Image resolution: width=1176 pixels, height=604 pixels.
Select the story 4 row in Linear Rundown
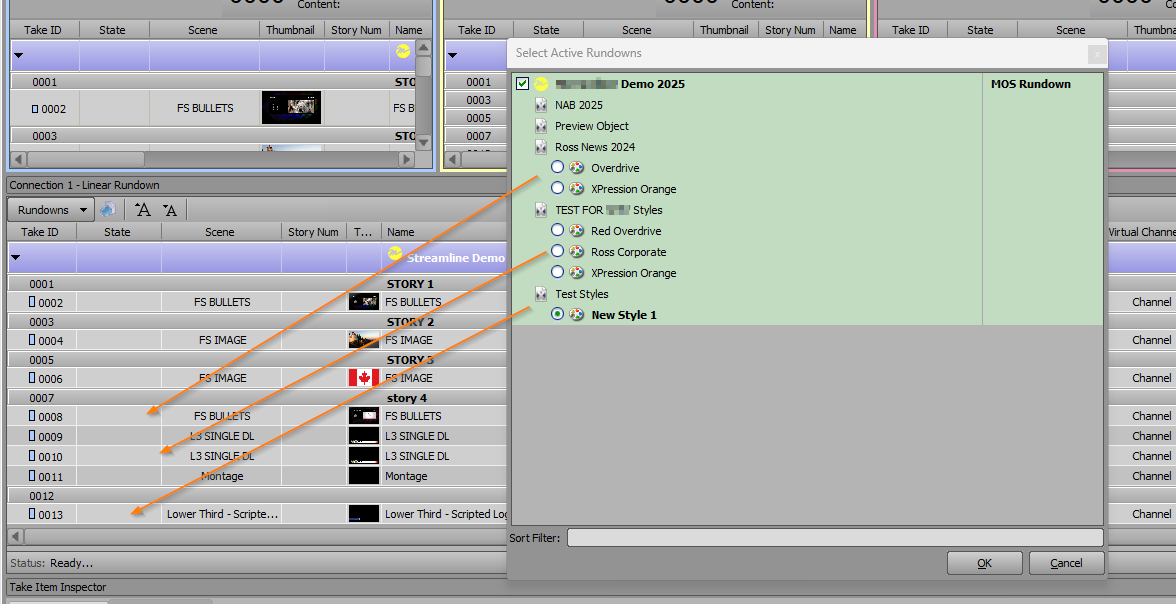(x=257, y=398)
